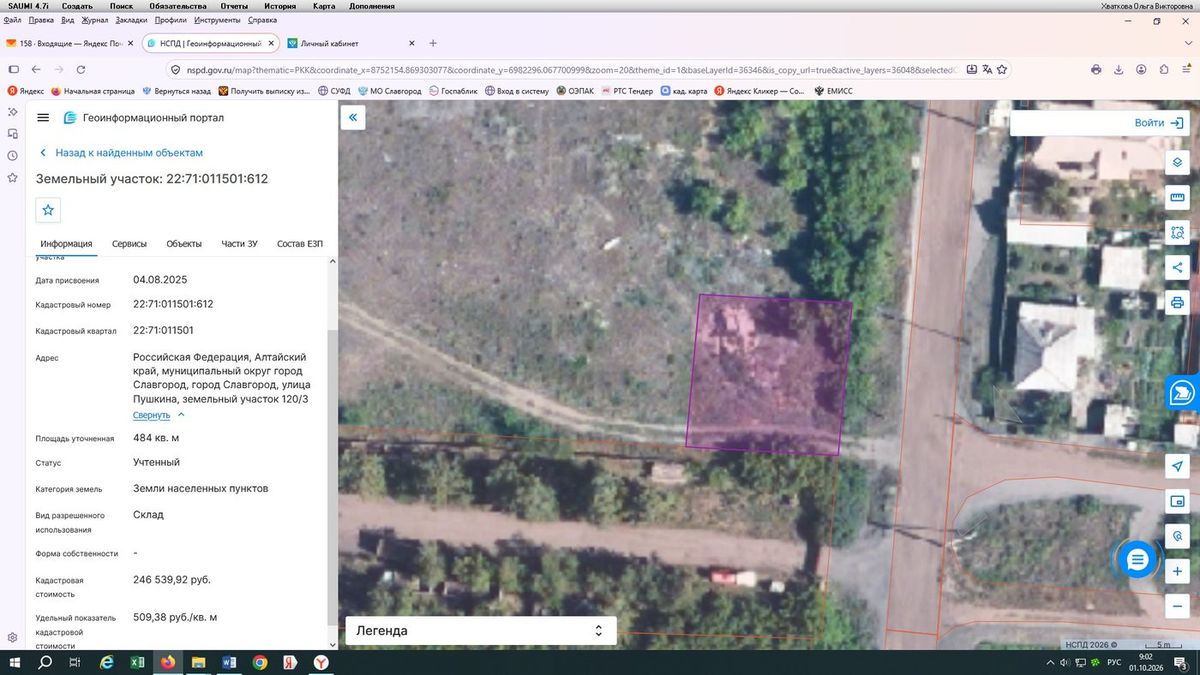Launch Excel from the taskbar
The width and height of the screenshot is (1200, 675).
[x=137, y=662]
